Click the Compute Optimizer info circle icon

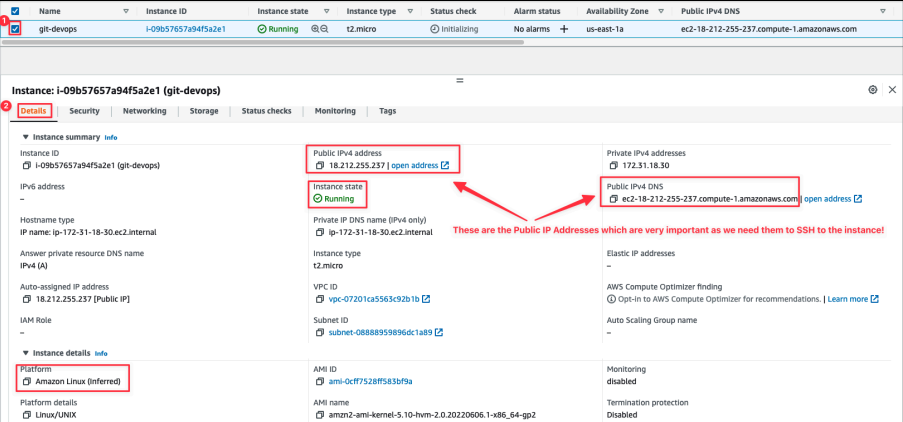click(611, 299)
